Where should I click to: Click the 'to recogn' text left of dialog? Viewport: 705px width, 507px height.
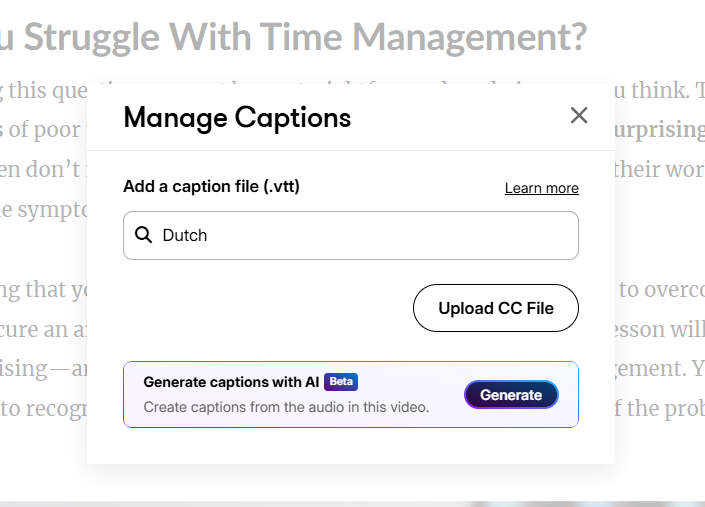point(42,407)
